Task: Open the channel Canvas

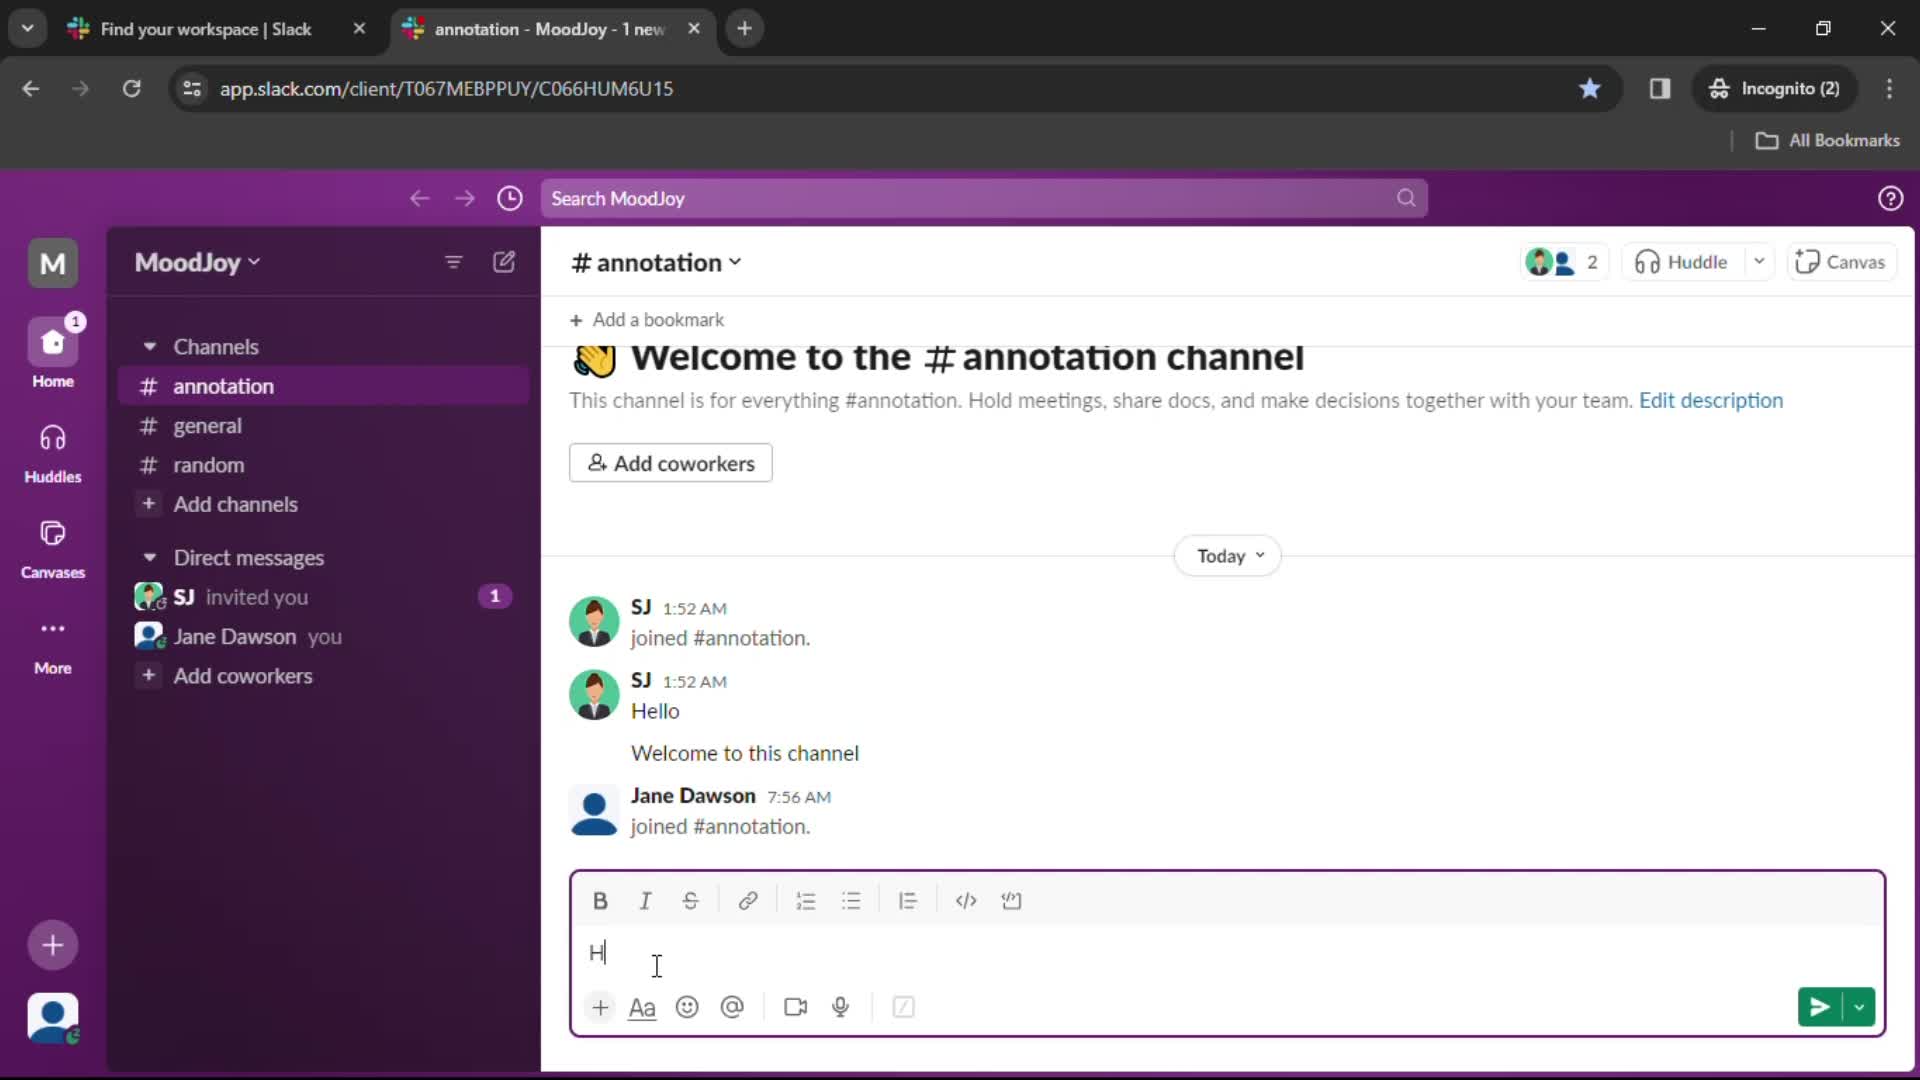Action: click(x=1841, y=262)
